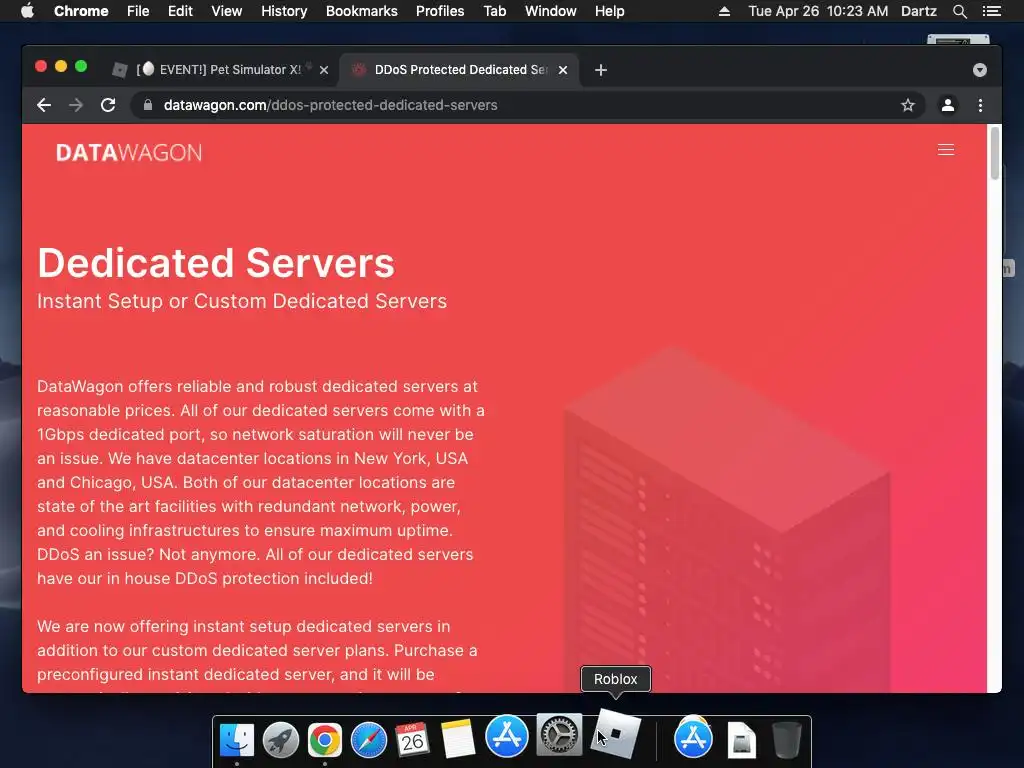Viewport: 1024px width, 768px height.
Task: Open the Bookmarks menu
Action: point(362,11)
